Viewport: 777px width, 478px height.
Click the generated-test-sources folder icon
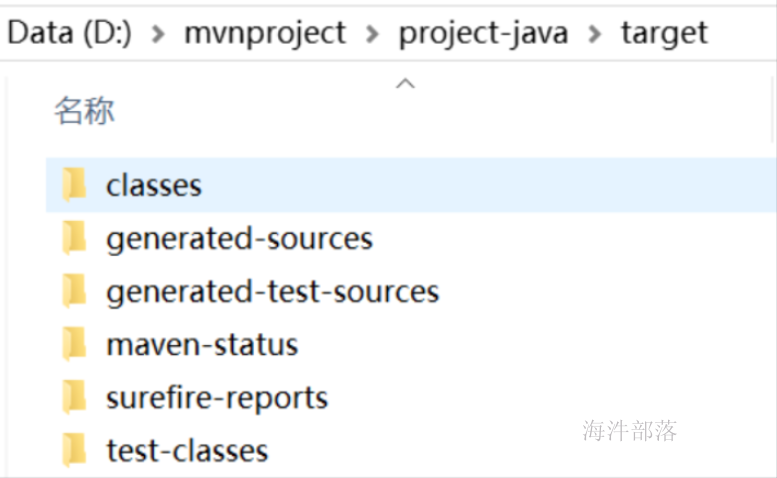[74, 291]
